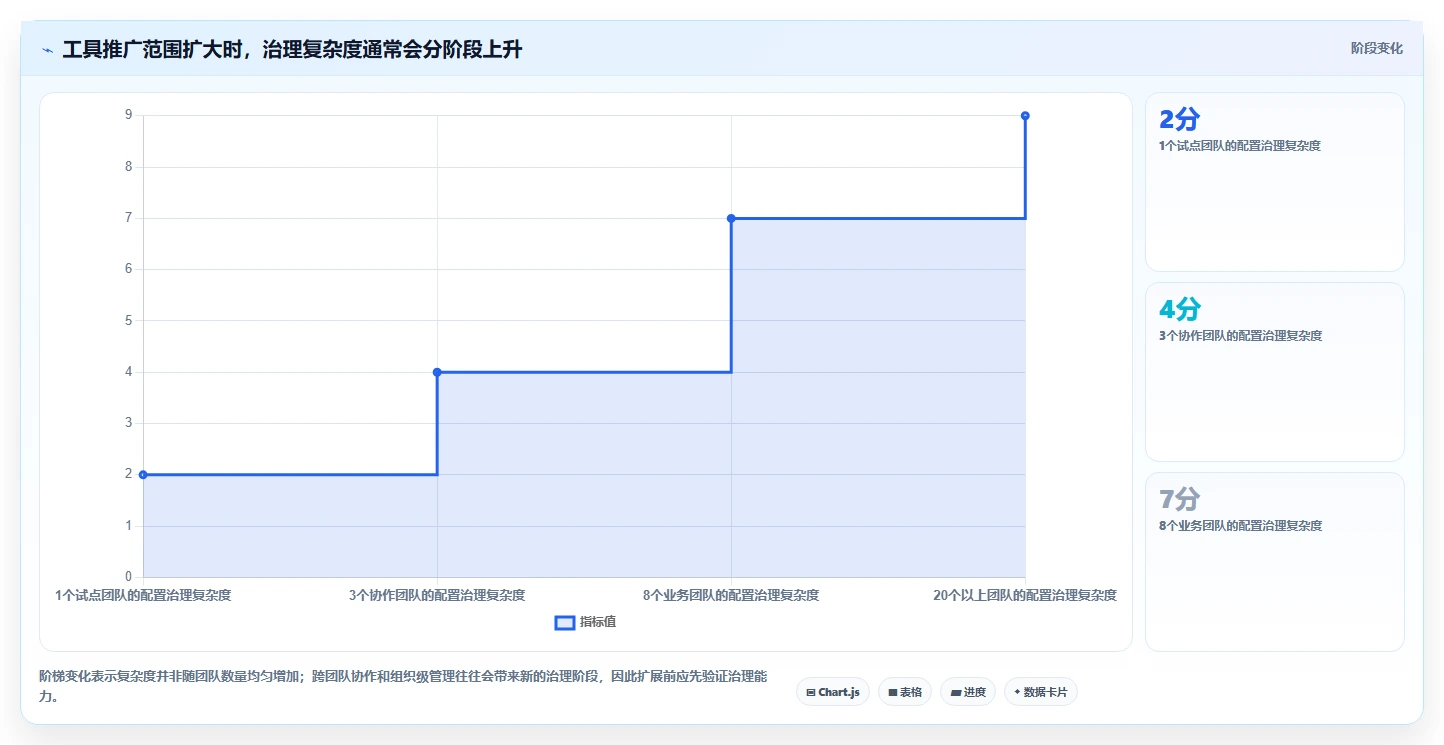Image resolution: width=1444 pixels, height=745 pixels.
Task: Toggle the 指标值 legend item
Action: point(586,622)
